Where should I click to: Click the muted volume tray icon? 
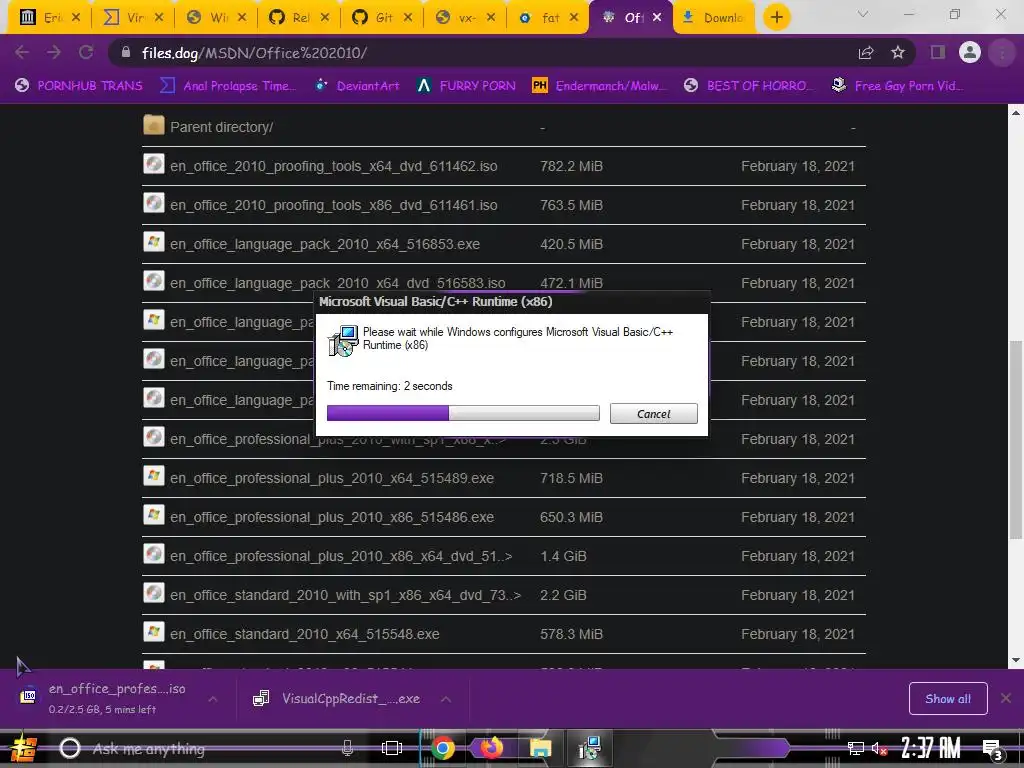[x=879, y=748]
